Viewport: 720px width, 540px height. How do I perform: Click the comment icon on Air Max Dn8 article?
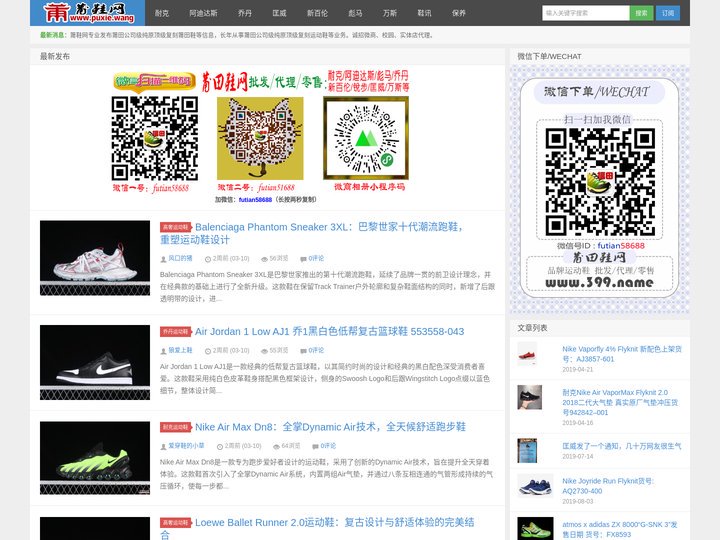point(315,446)
